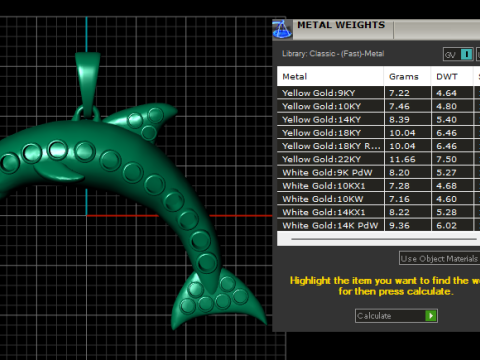Click the 9.36 grams cell
The width and height of the screenshot is (480, 360).
pyautogui.click(x=407, y=225)
